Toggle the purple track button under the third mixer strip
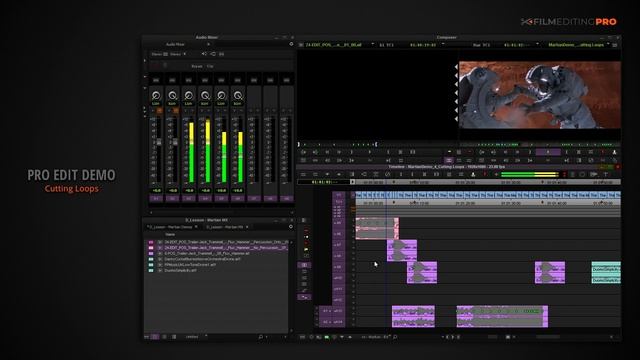640x360 pixels. (189, 198)
